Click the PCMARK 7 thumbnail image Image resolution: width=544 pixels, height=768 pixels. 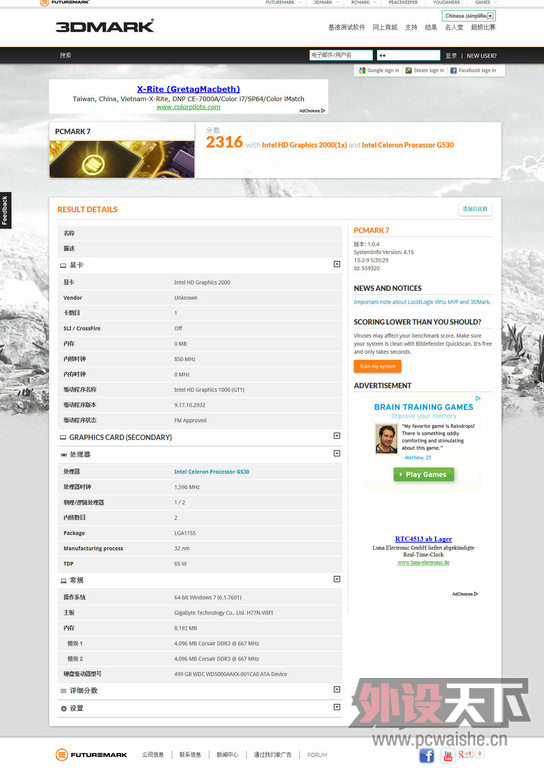[122, 159]
